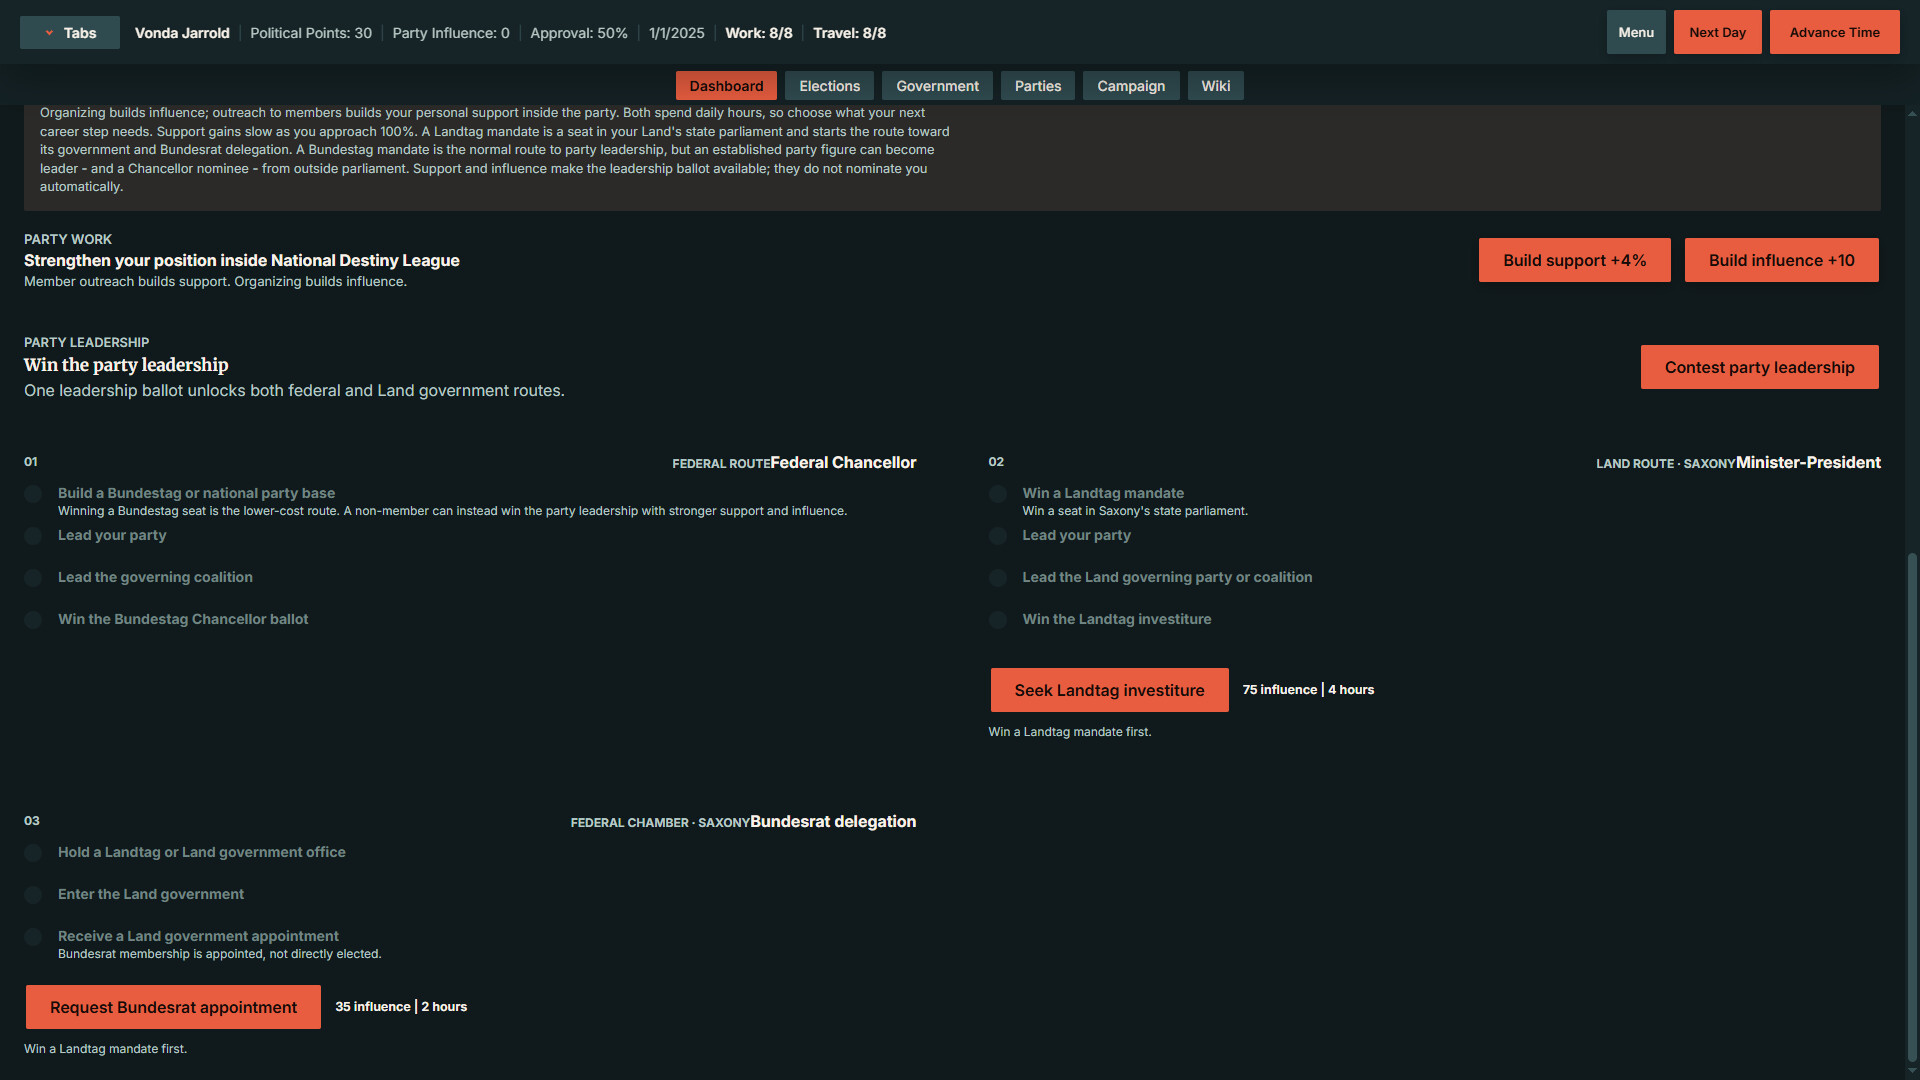Click the vertical scrollbar thumb
Image resolution: width=1920 pixels, height=1080 pixels.
[x=1912, y=806]
